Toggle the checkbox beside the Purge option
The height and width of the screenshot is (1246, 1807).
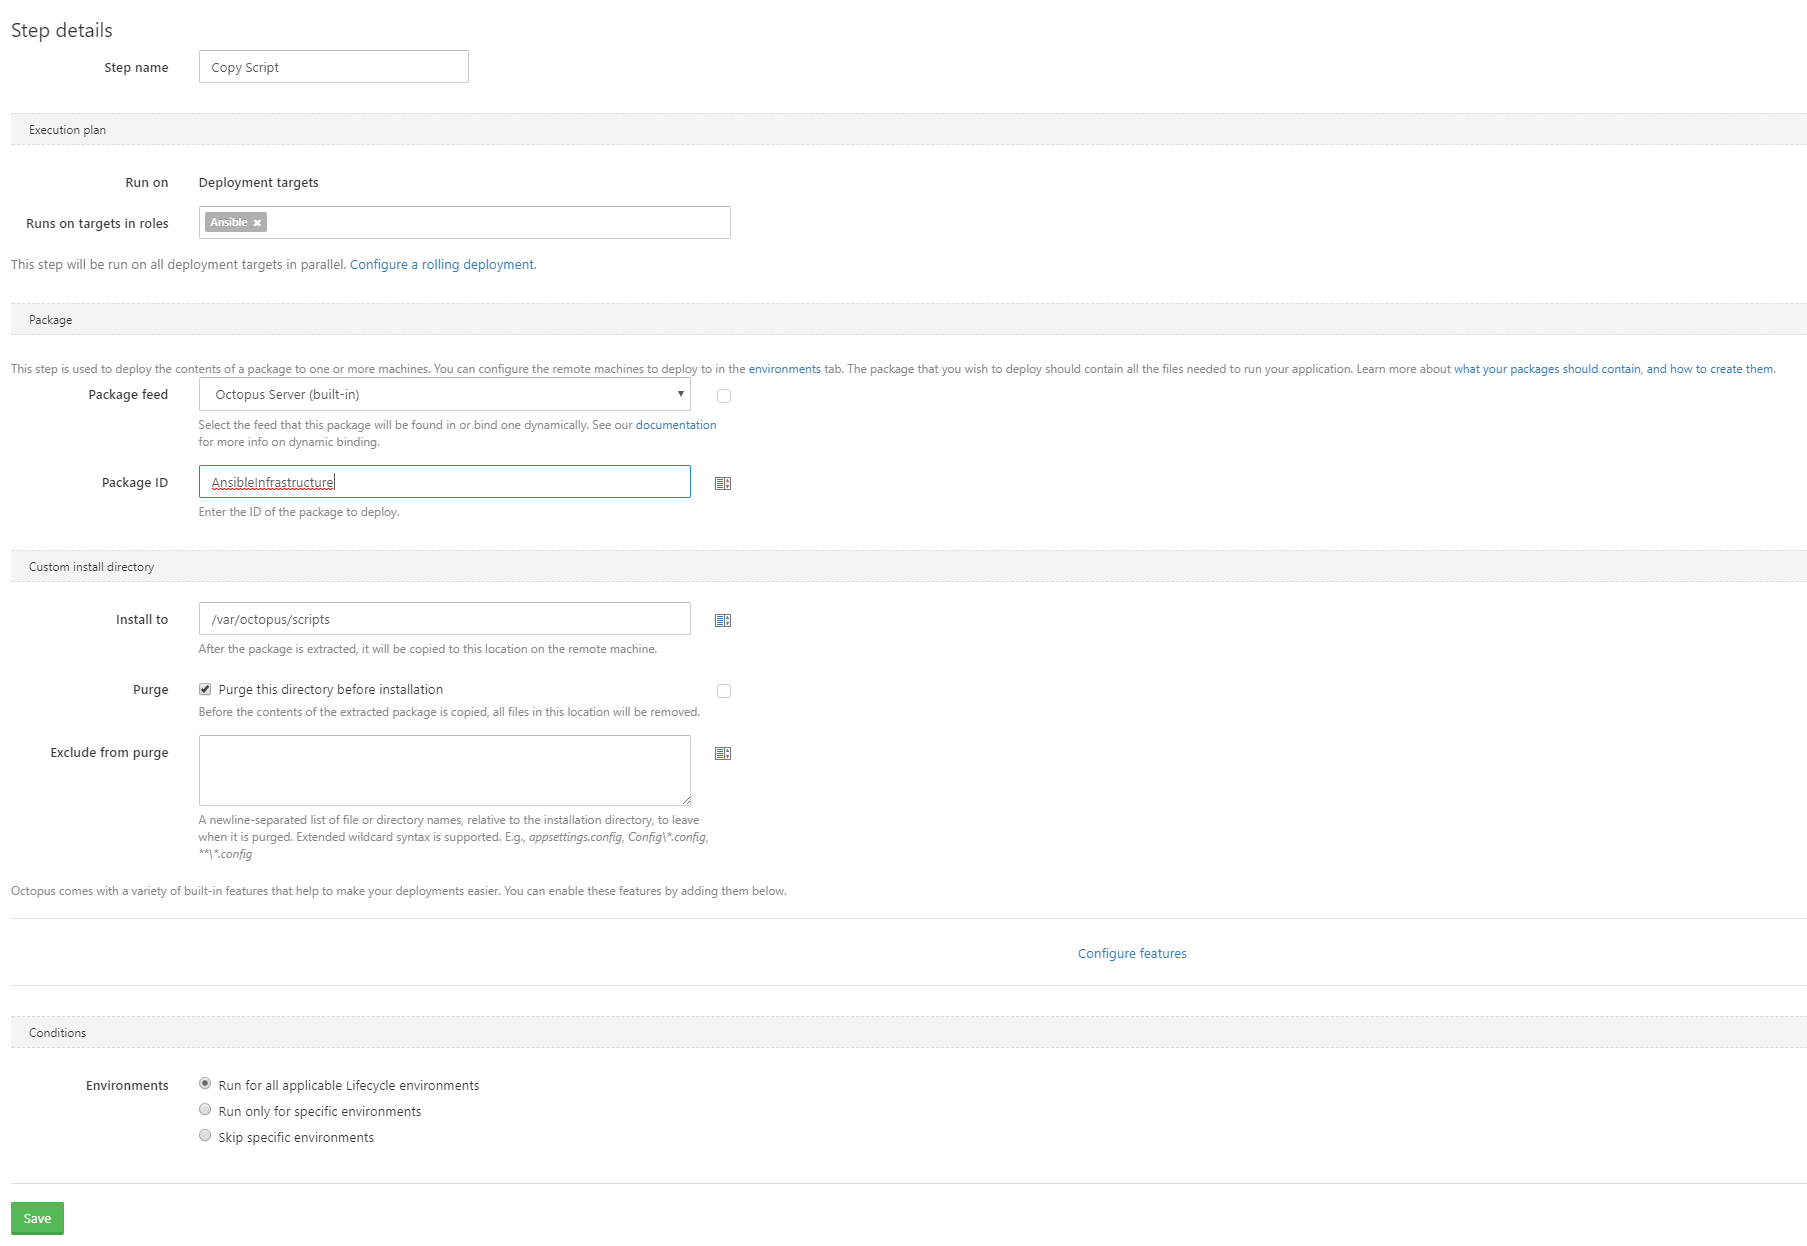coord(723,690)
